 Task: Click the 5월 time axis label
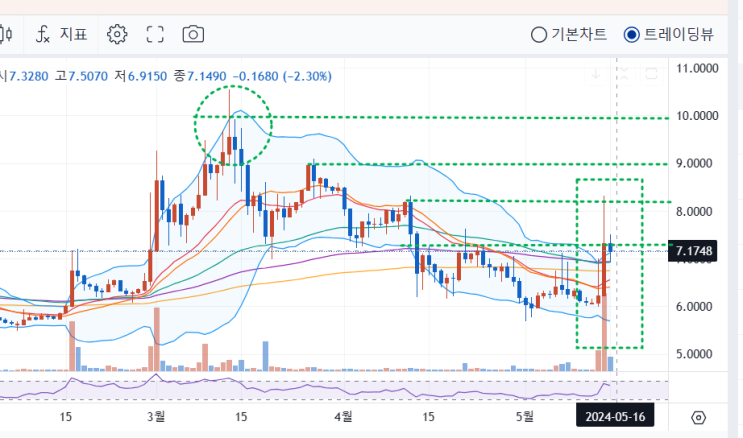(525, 417)
